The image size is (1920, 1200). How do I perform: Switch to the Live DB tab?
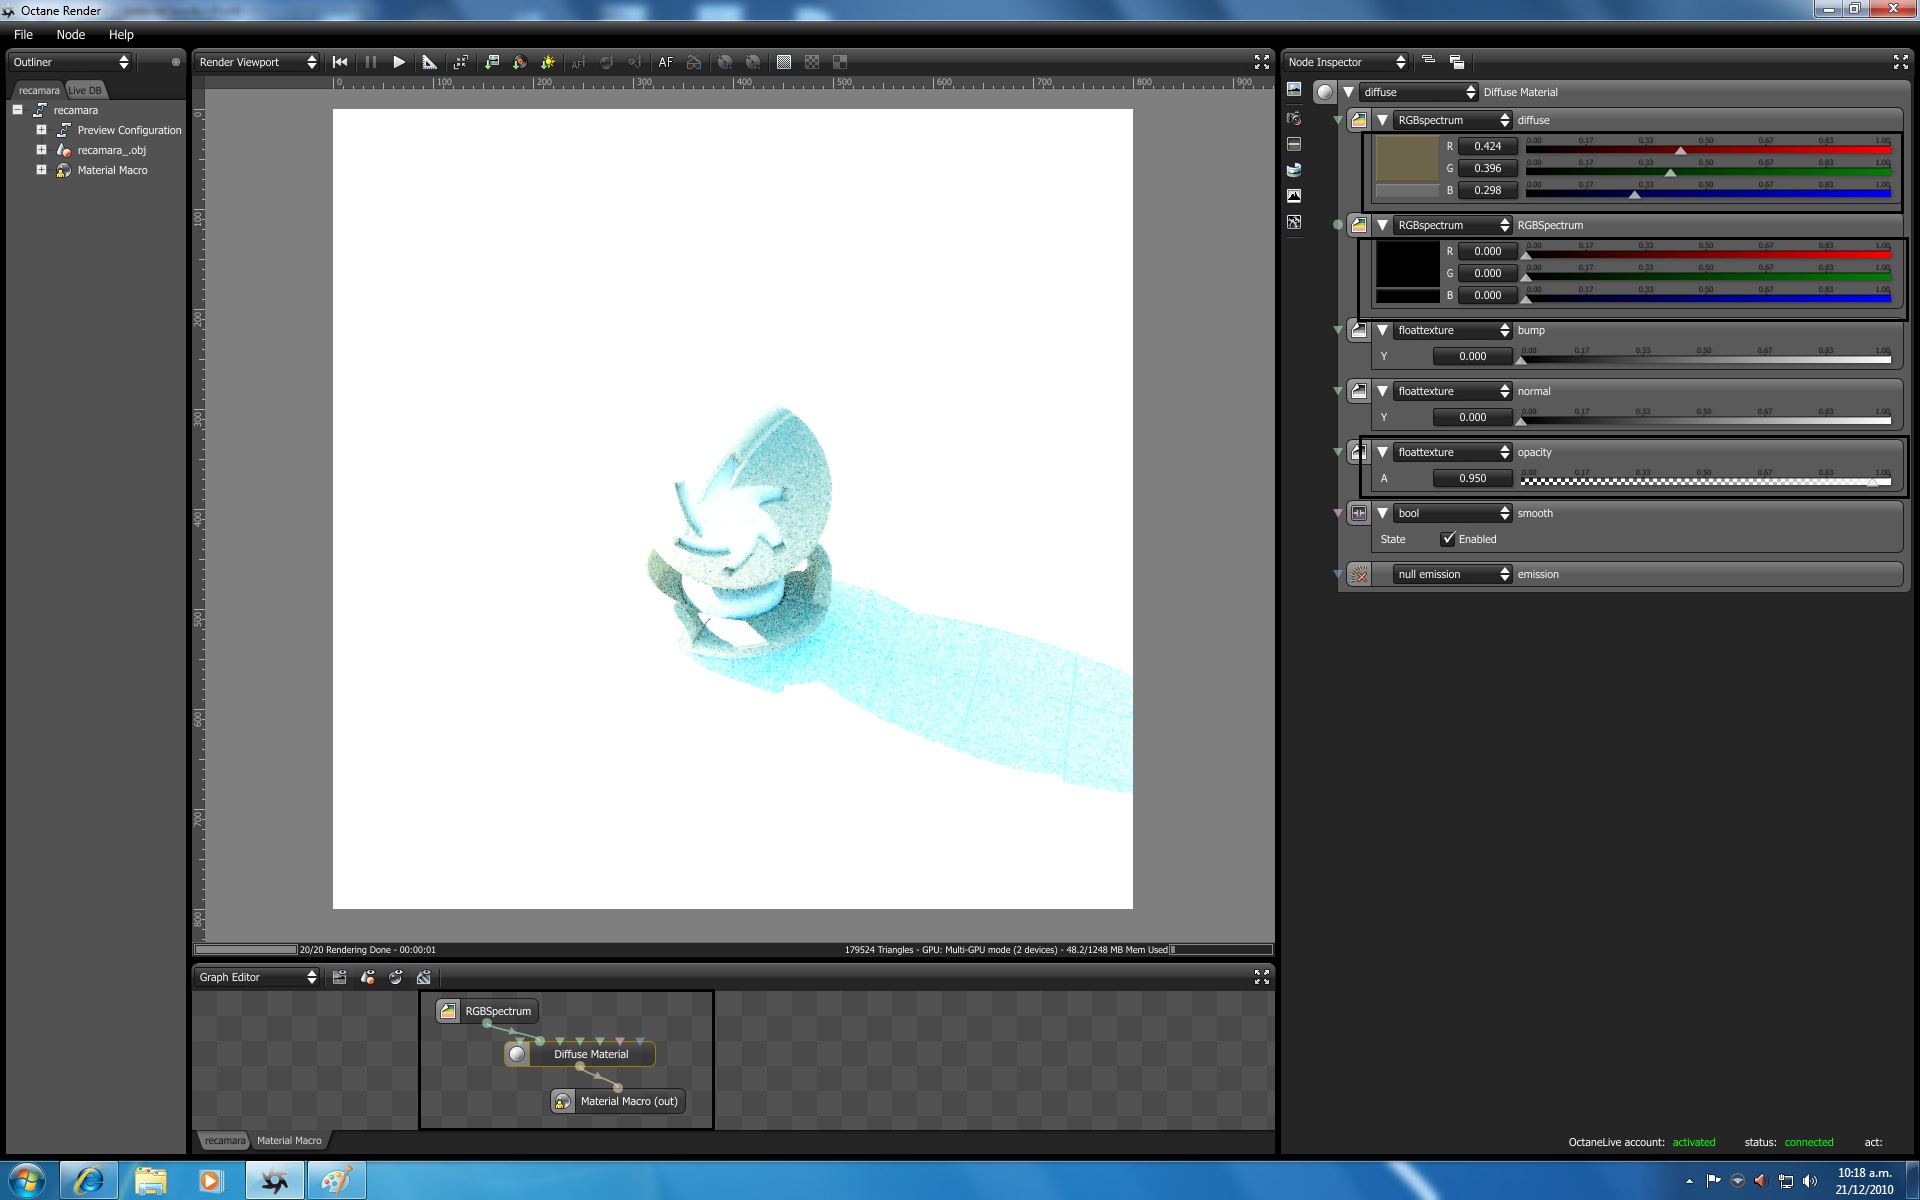point(85,90)
